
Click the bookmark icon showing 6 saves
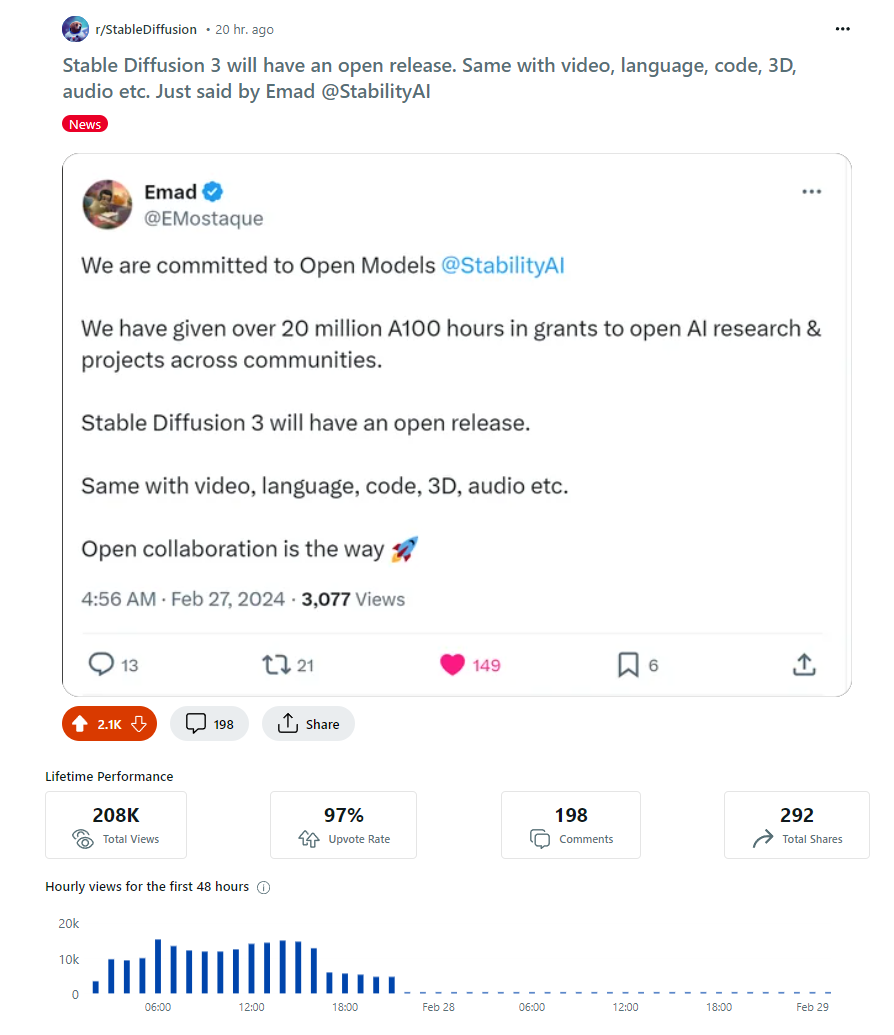click(627, 663)
